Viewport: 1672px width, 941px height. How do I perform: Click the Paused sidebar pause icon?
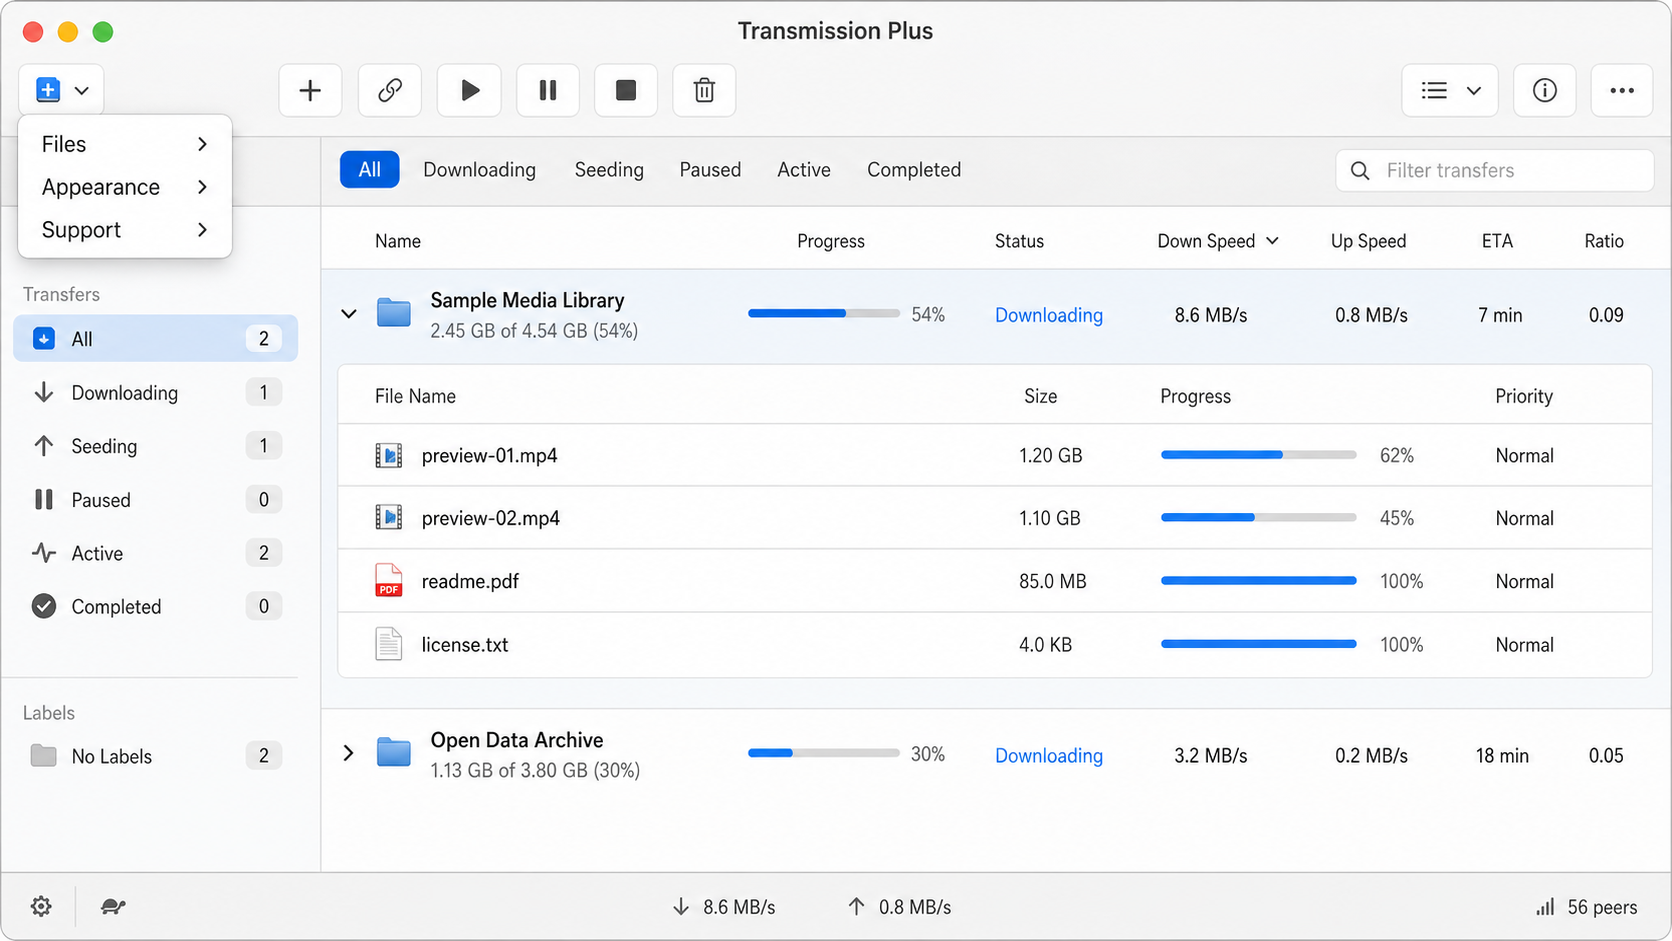44,499
